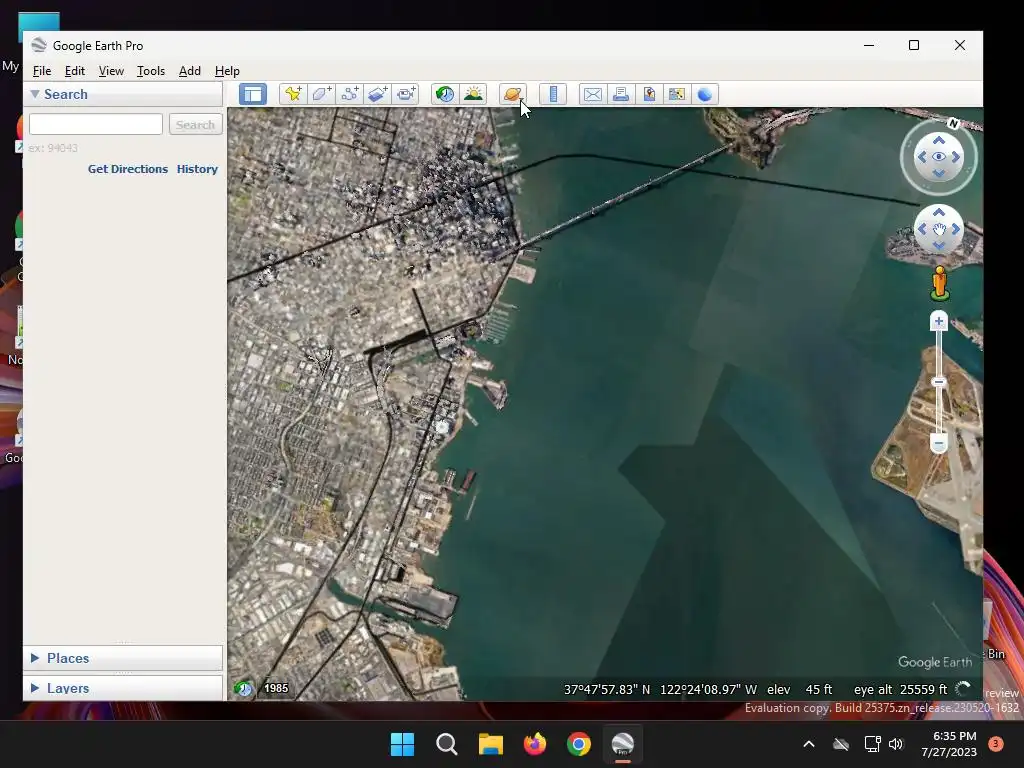
Task: Pan map left with move joystick
Action: (x=921, y=229)
